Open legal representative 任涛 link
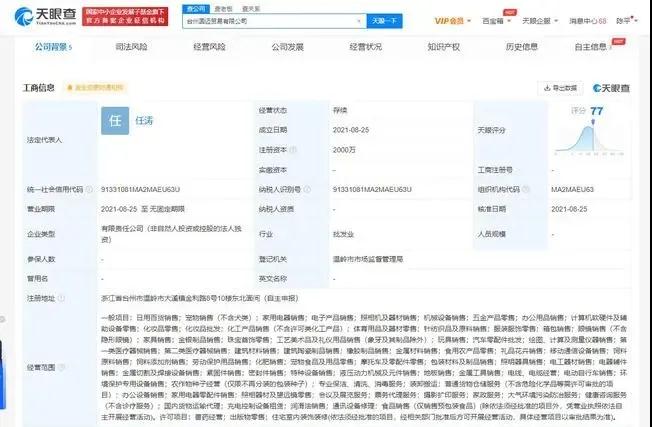The width and height of the screenshot is (652, 427). [144, 121]
